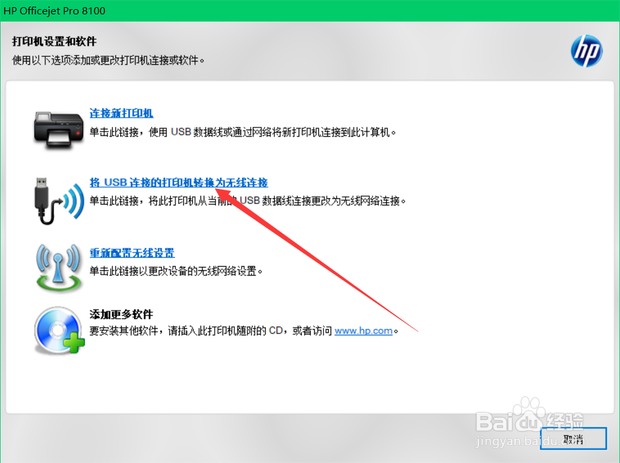
Task: Click the HP Officejet Pro 8100 title
Action: point(54,11)
